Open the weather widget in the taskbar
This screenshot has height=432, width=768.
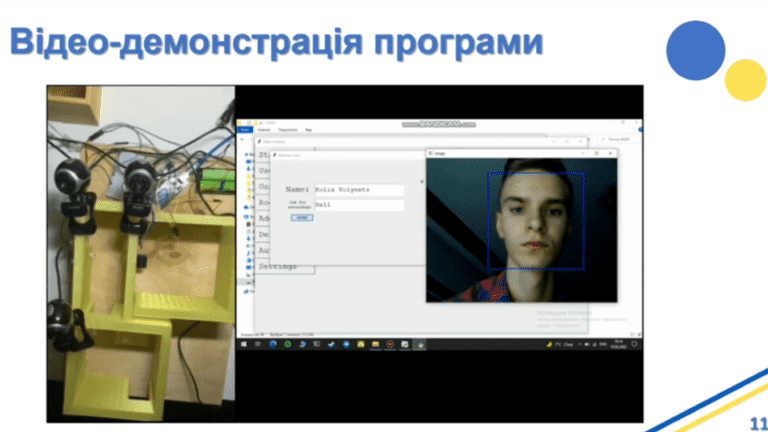(x=560, y=344)
